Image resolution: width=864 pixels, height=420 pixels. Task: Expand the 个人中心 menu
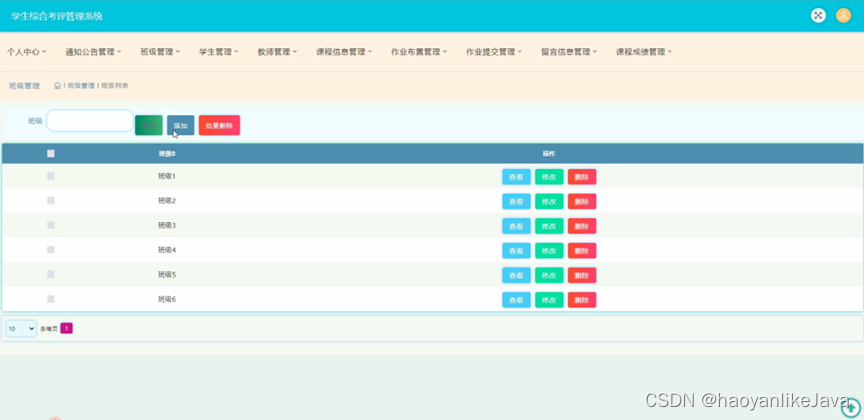[26, 52]
